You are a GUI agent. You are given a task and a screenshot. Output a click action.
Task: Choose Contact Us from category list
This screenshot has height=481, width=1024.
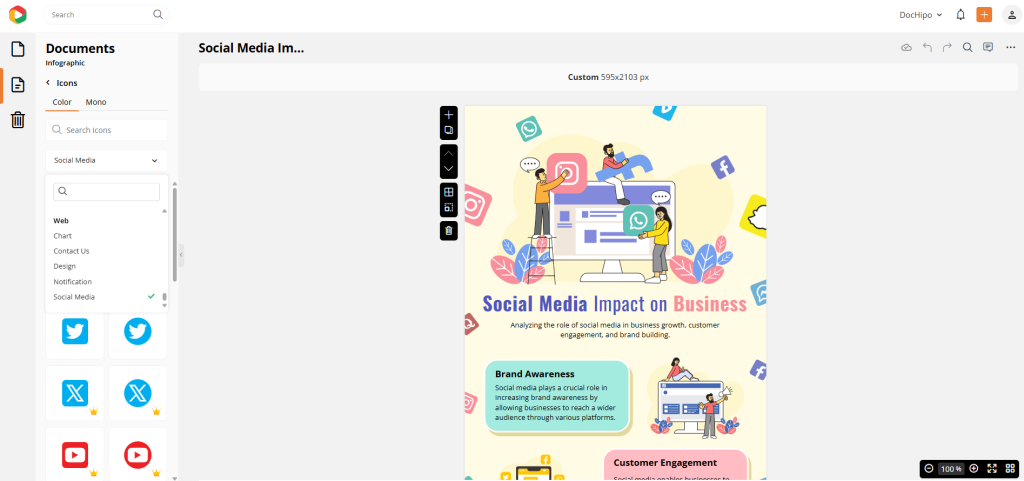click(71, 251)
